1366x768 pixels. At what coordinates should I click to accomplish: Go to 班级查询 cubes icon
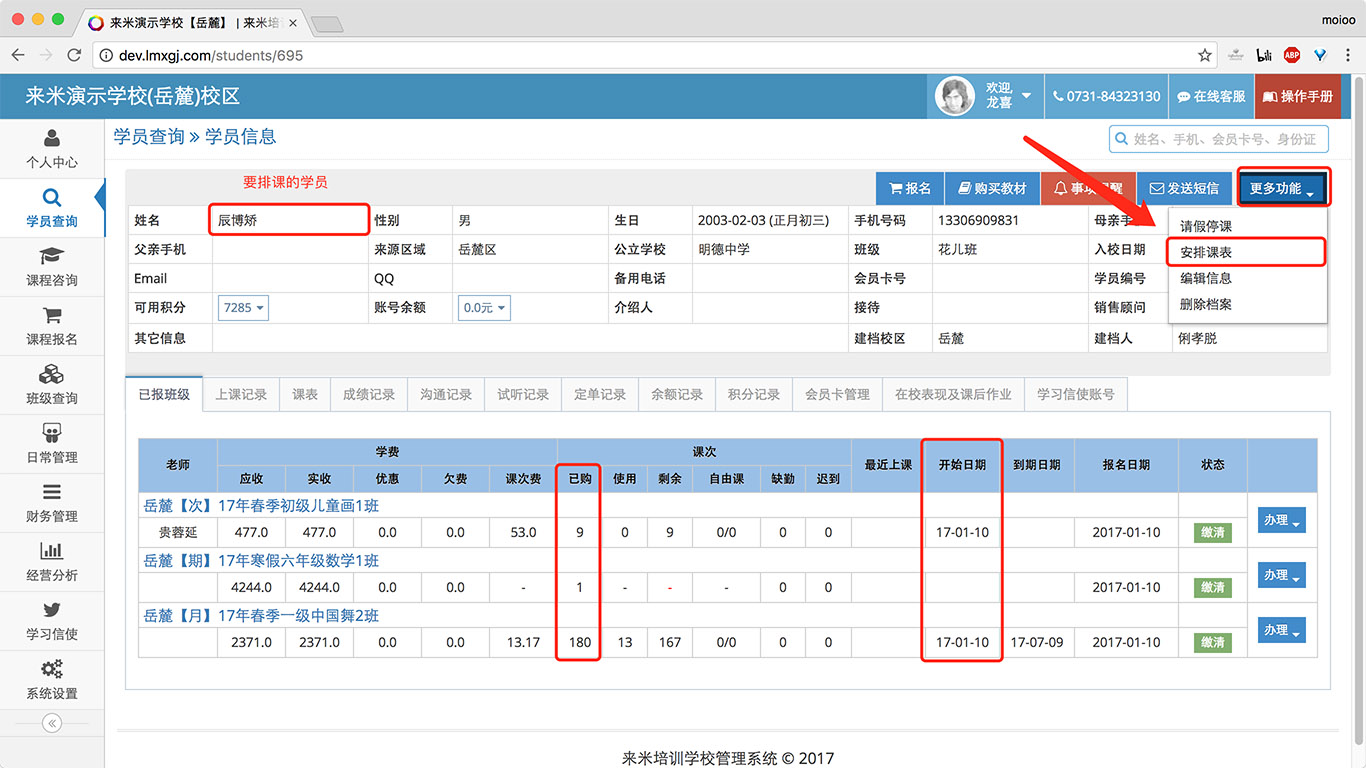coord(52,375)
